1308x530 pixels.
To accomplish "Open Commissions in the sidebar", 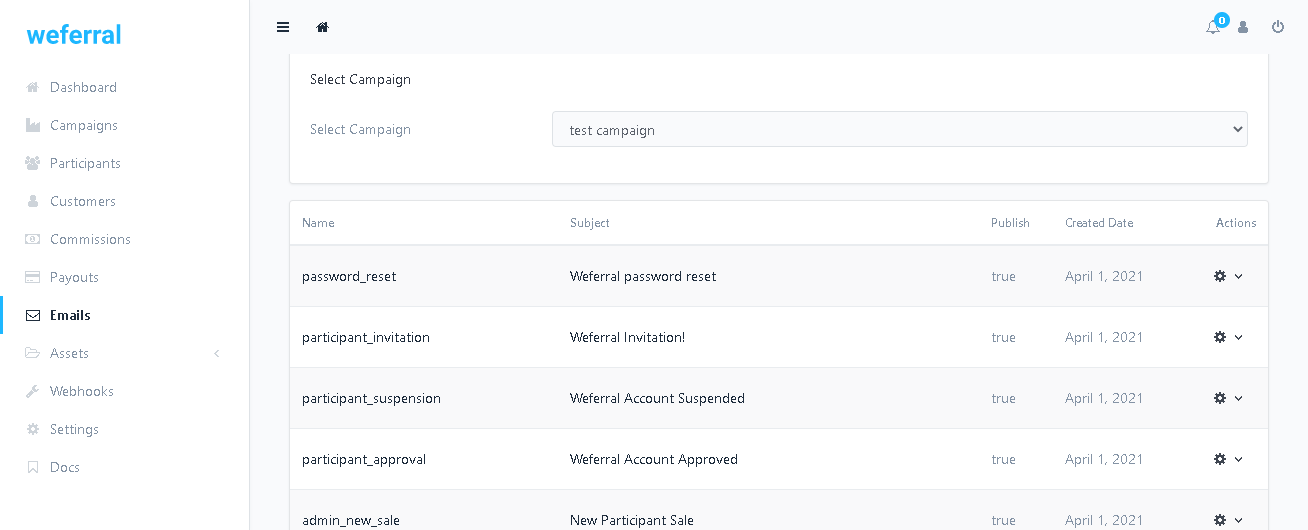I will pyautogui.click(x=90, y=239).
